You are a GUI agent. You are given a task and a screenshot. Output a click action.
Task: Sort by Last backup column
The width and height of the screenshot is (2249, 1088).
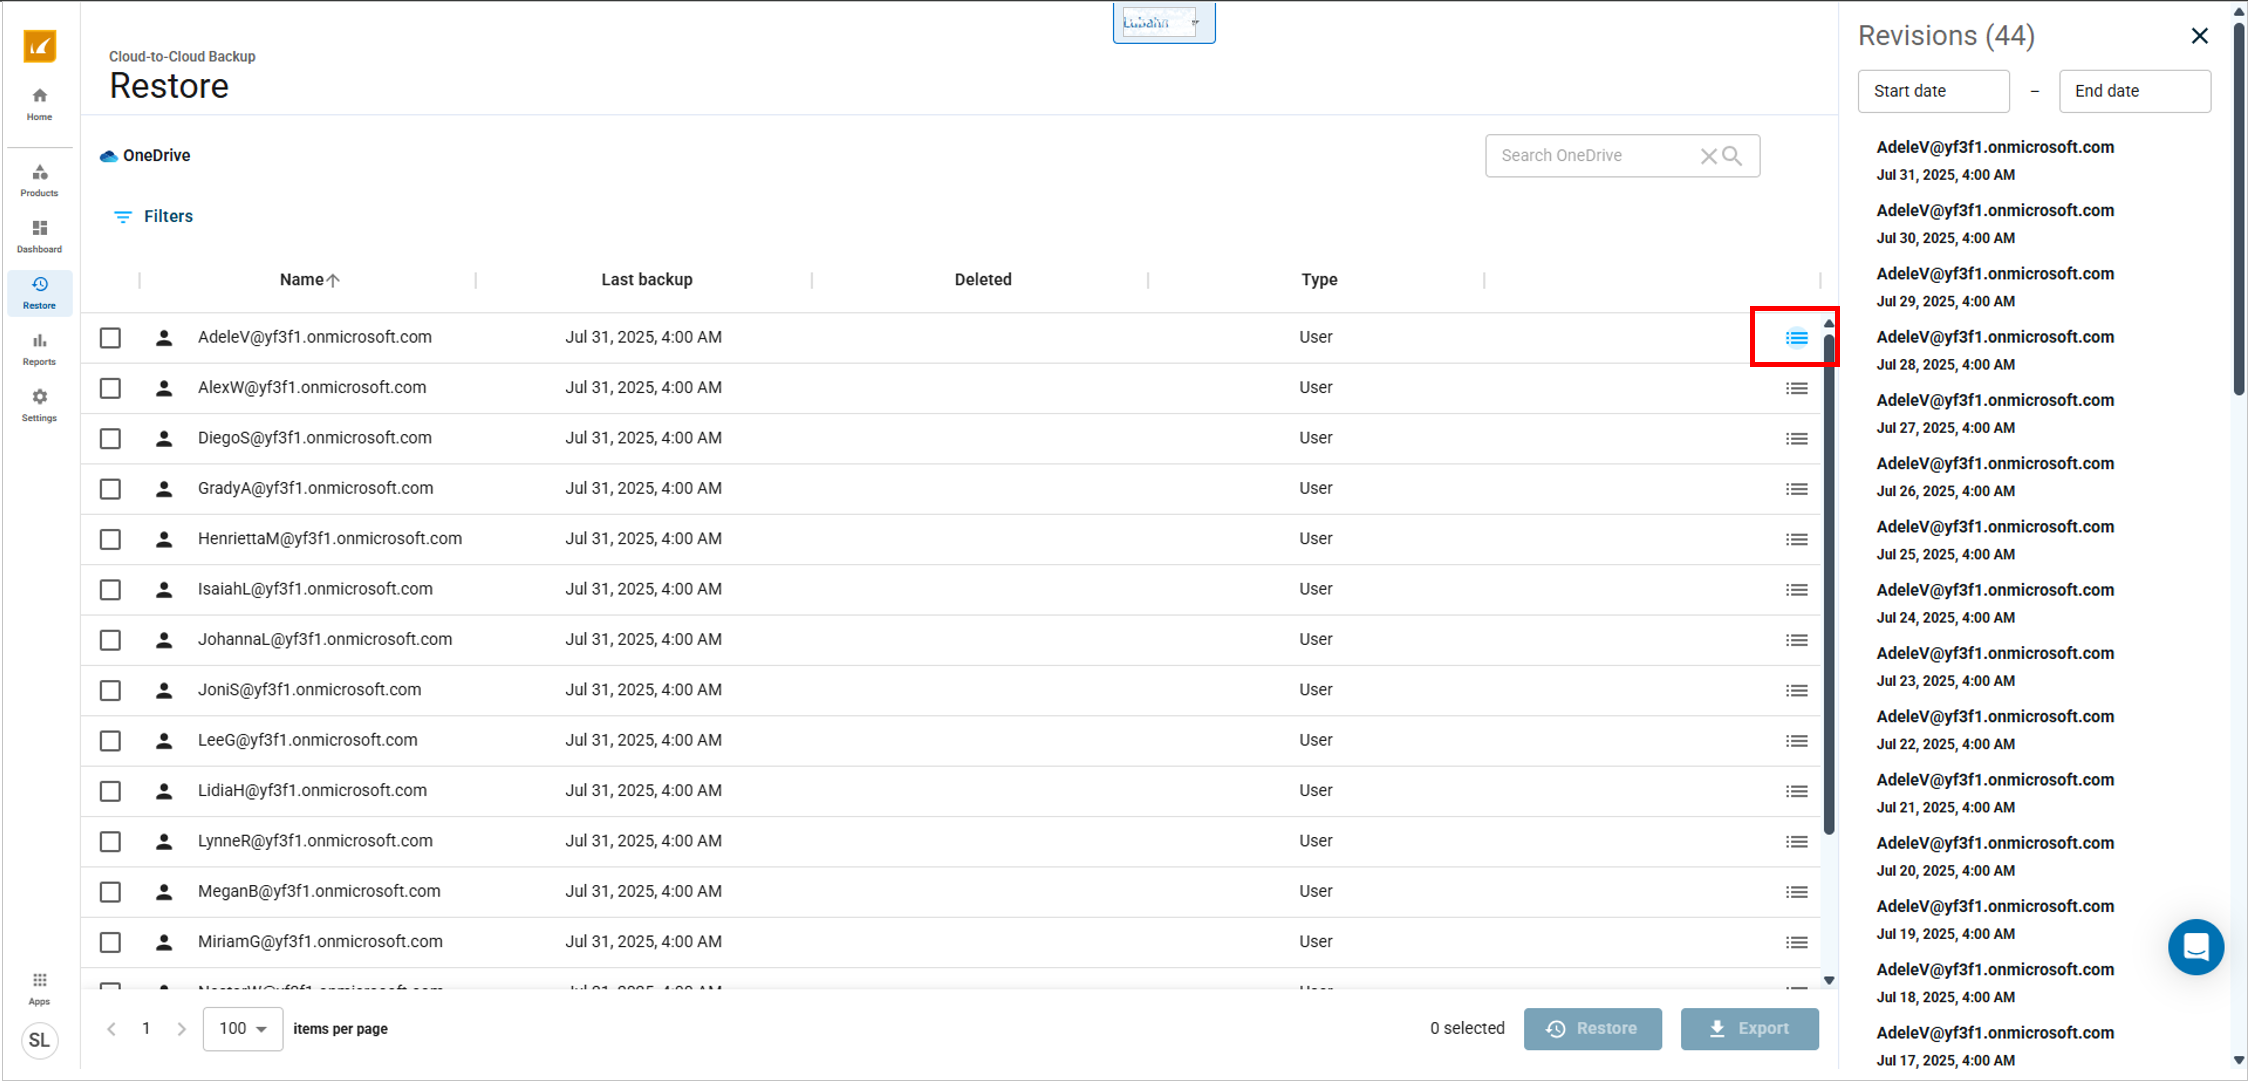click(647, 280)
